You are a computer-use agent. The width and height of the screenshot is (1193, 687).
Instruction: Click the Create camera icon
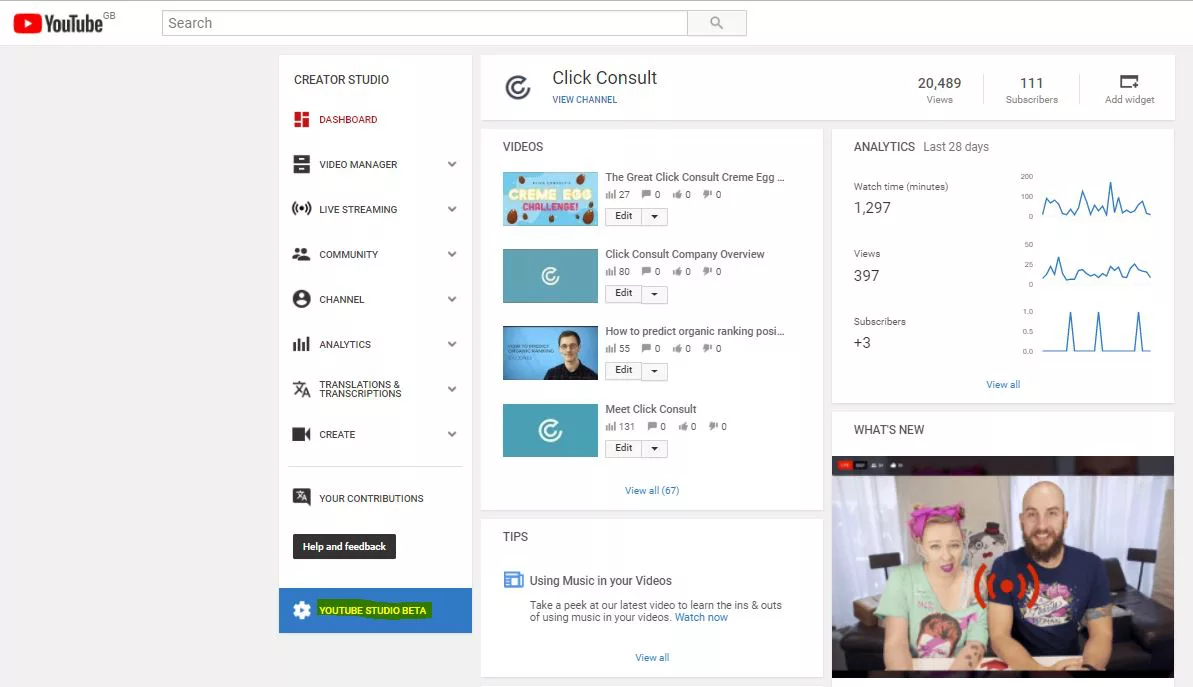[301, 434]
